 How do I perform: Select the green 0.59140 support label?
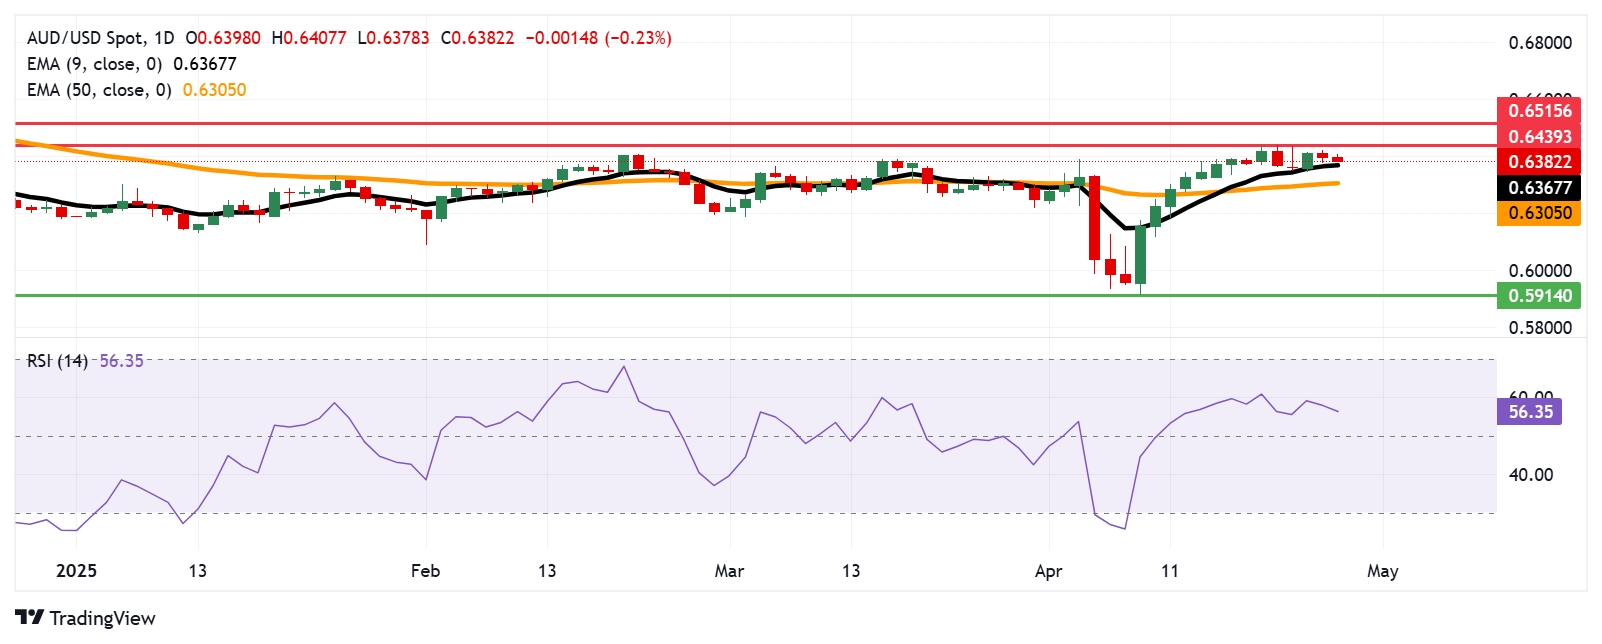click(x=1539, y=296)
